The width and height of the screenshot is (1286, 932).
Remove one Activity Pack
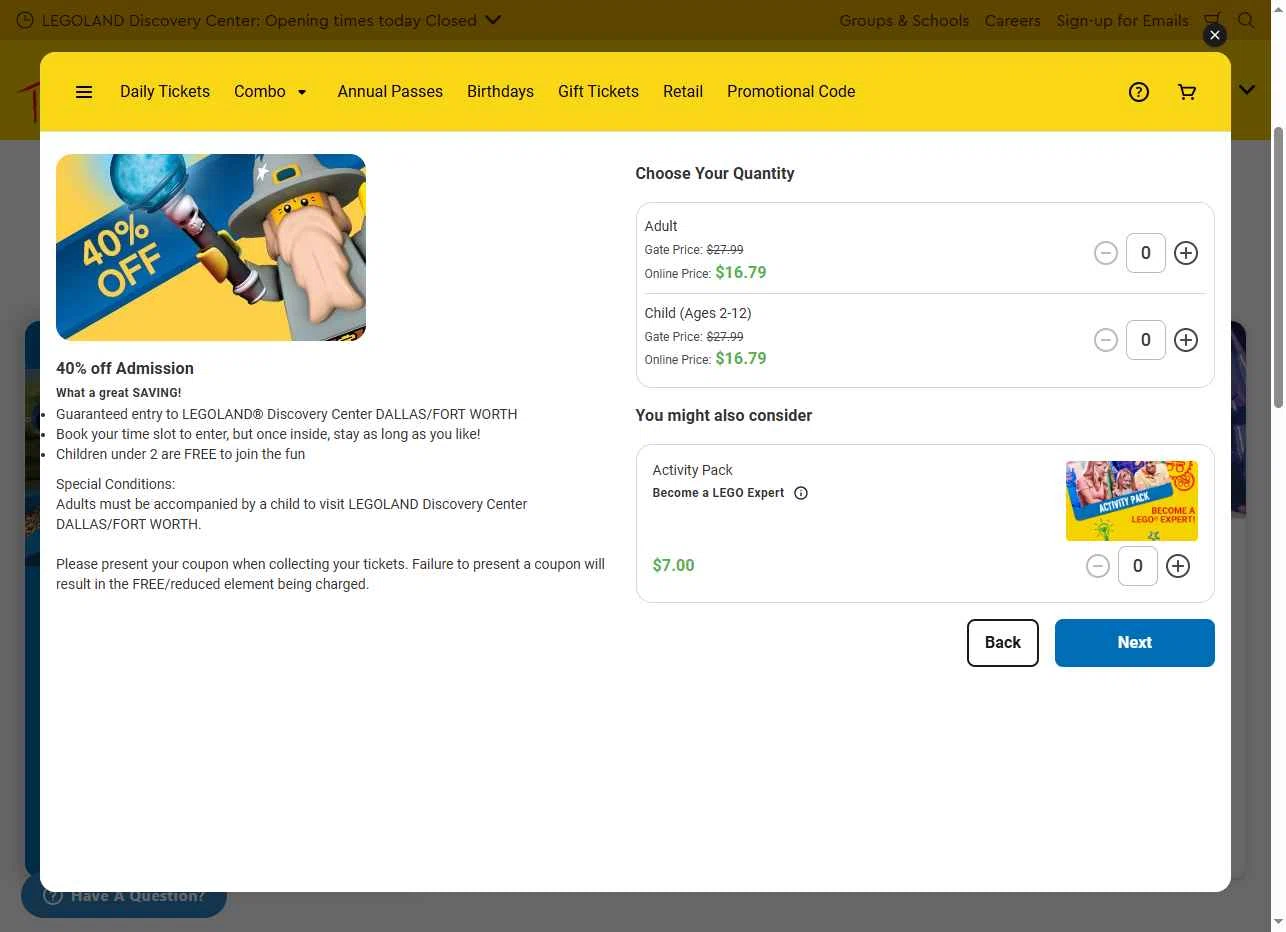[x=1098, y=566]
